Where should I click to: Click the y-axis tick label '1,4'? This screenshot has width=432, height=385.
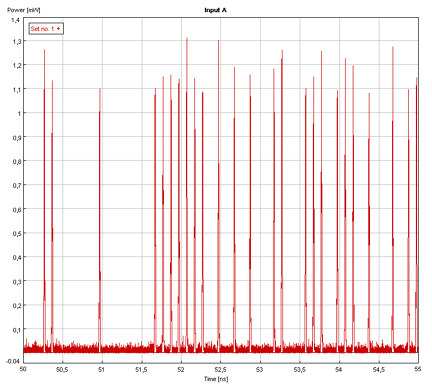tap(15, 20)
